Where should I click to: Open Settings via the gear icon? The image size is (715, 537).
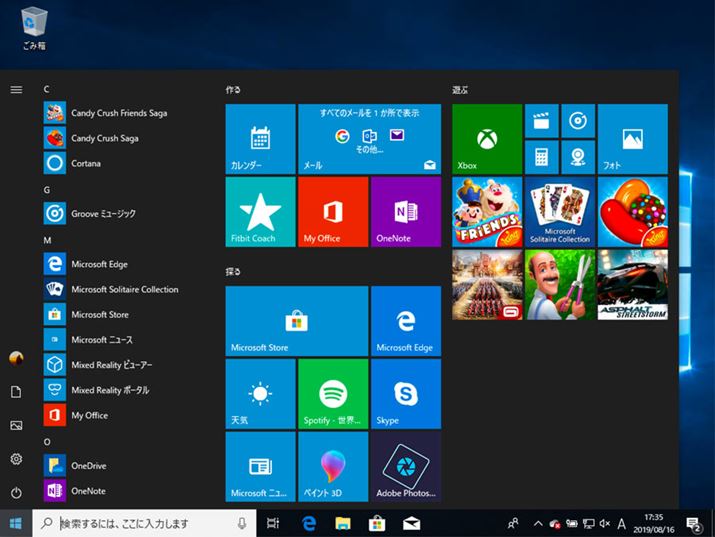tap(16, 459)
